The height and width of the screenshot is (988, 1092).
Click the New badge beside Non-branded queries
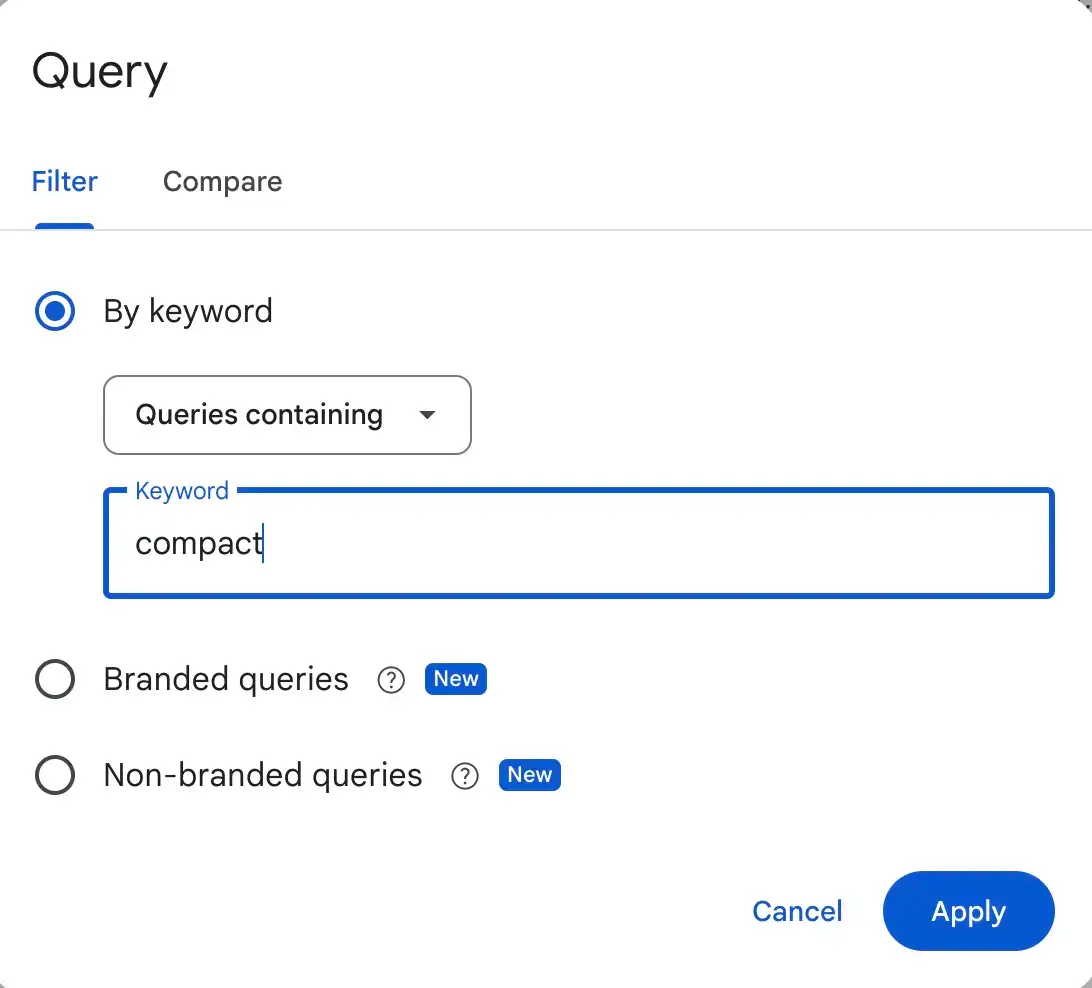click(529, 775)
